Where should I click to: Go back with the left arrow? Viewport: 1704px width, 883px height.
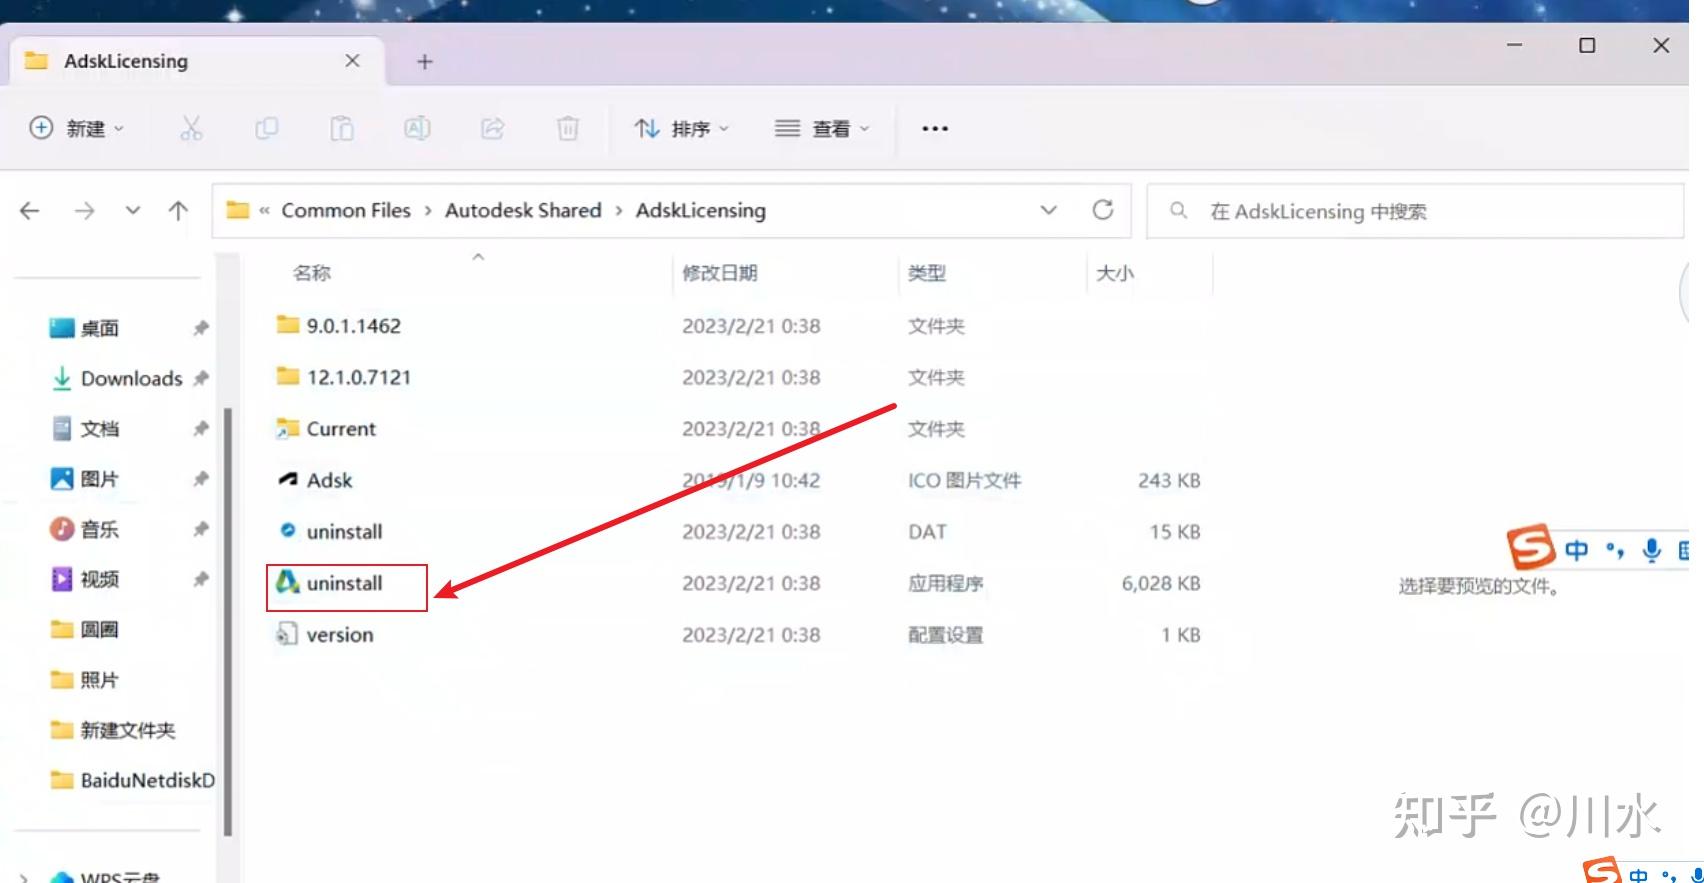point(30,211)
